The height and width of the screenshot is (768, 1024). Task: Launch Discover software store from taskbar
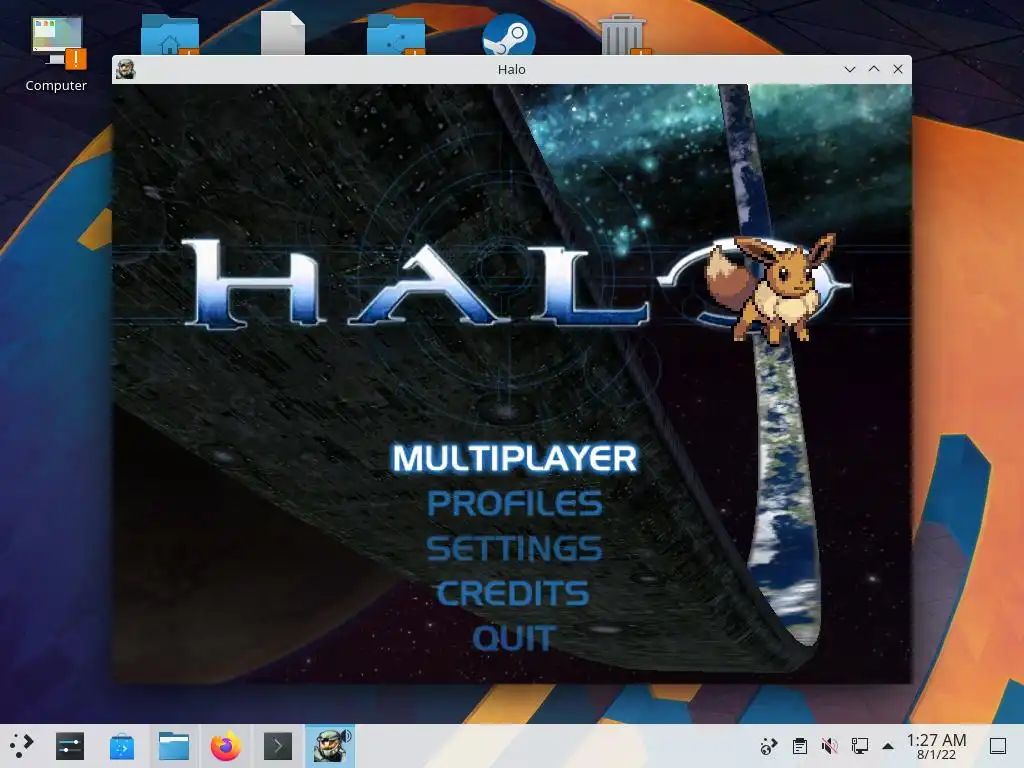click(x=122, y=746)
